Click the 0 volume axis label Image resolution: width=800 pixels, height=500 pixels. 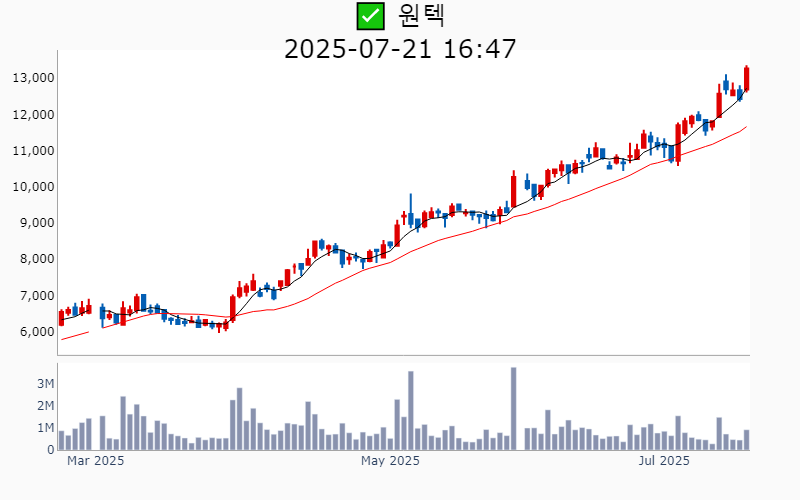click(x=51, y=450)
